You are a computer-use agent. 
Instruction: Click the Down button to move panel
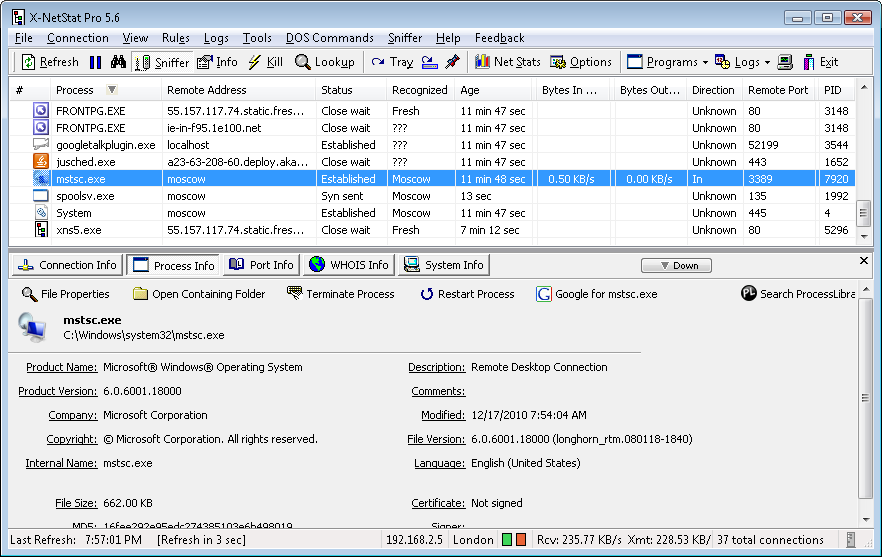point(676,266)
